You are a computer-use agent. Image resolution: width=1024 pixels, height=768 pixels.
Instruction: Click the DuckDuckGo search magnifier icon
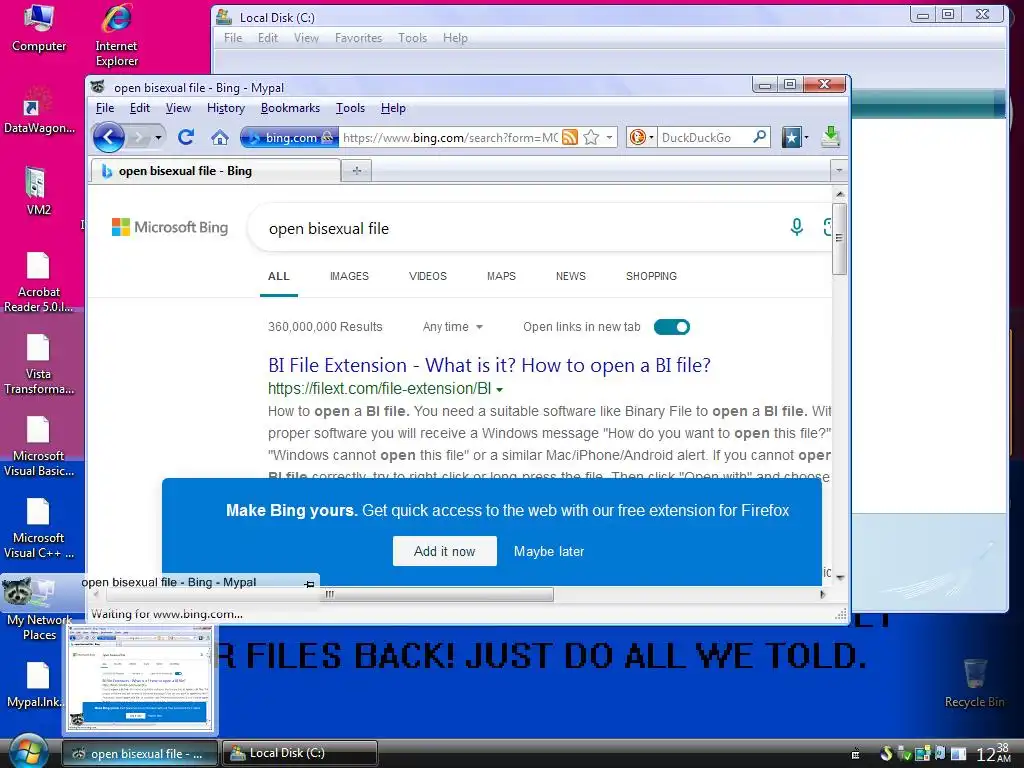(x=760, y=136)
